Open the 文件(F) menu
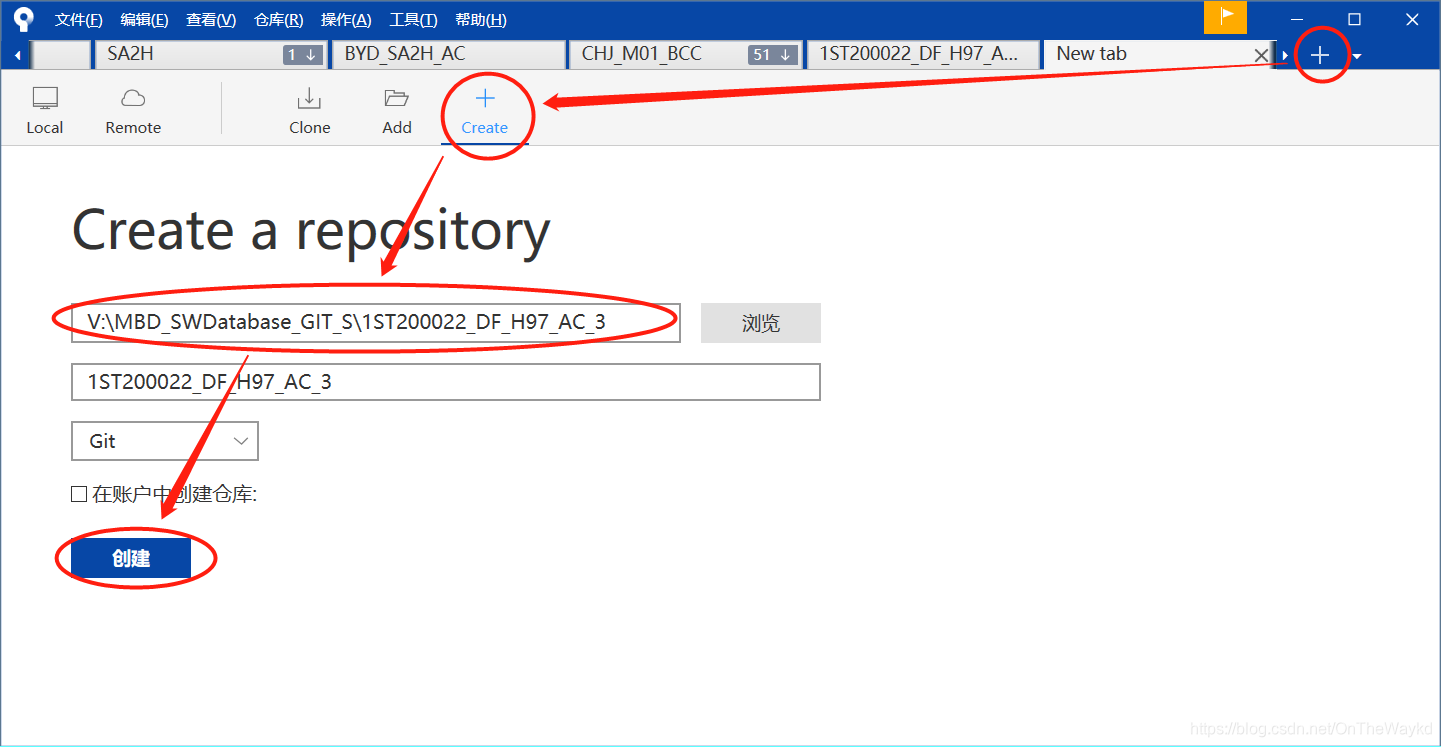The height and width of the screenshot is (747, 1441). 79,20
